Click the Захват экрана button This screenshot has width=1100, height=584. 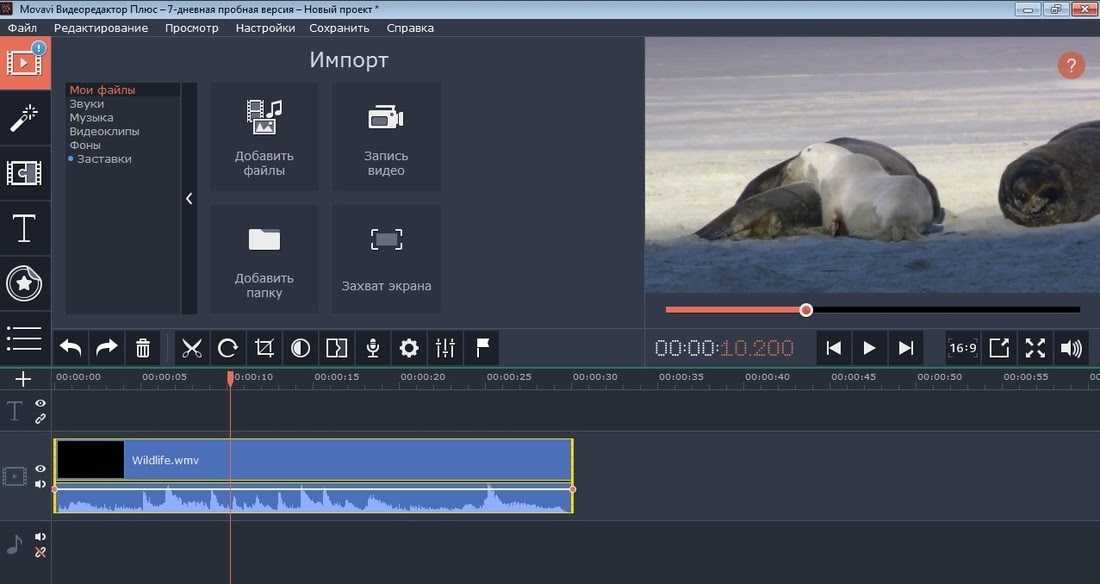point(387,259)
